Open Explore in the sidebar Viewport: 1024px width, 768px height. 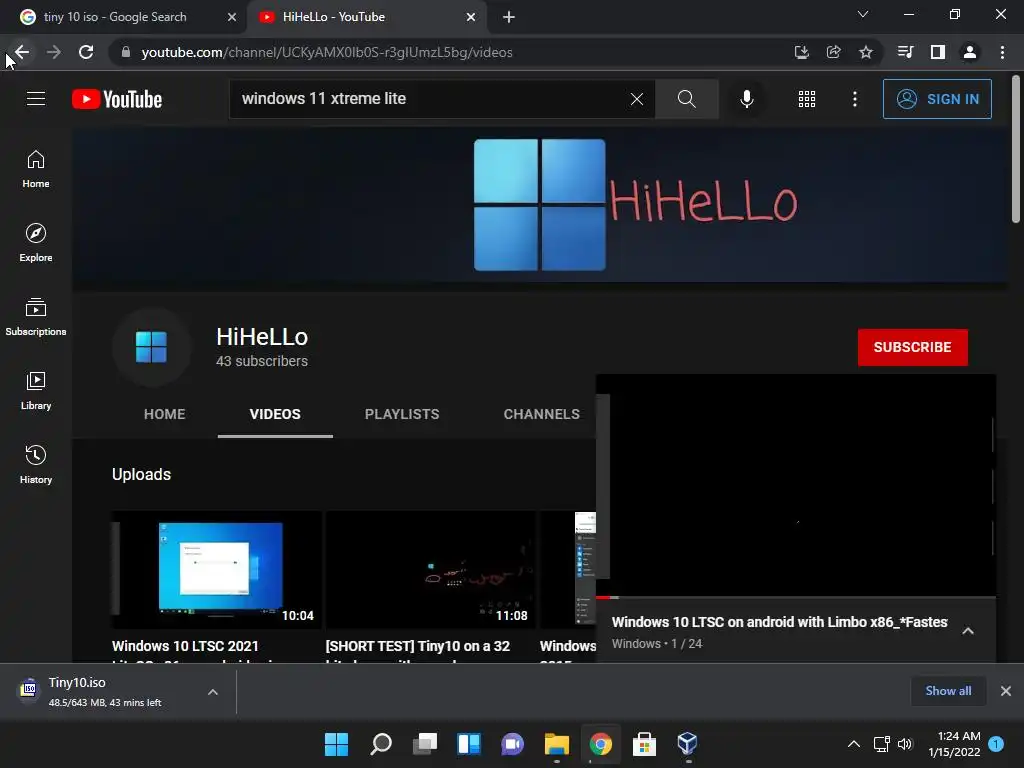36,243
